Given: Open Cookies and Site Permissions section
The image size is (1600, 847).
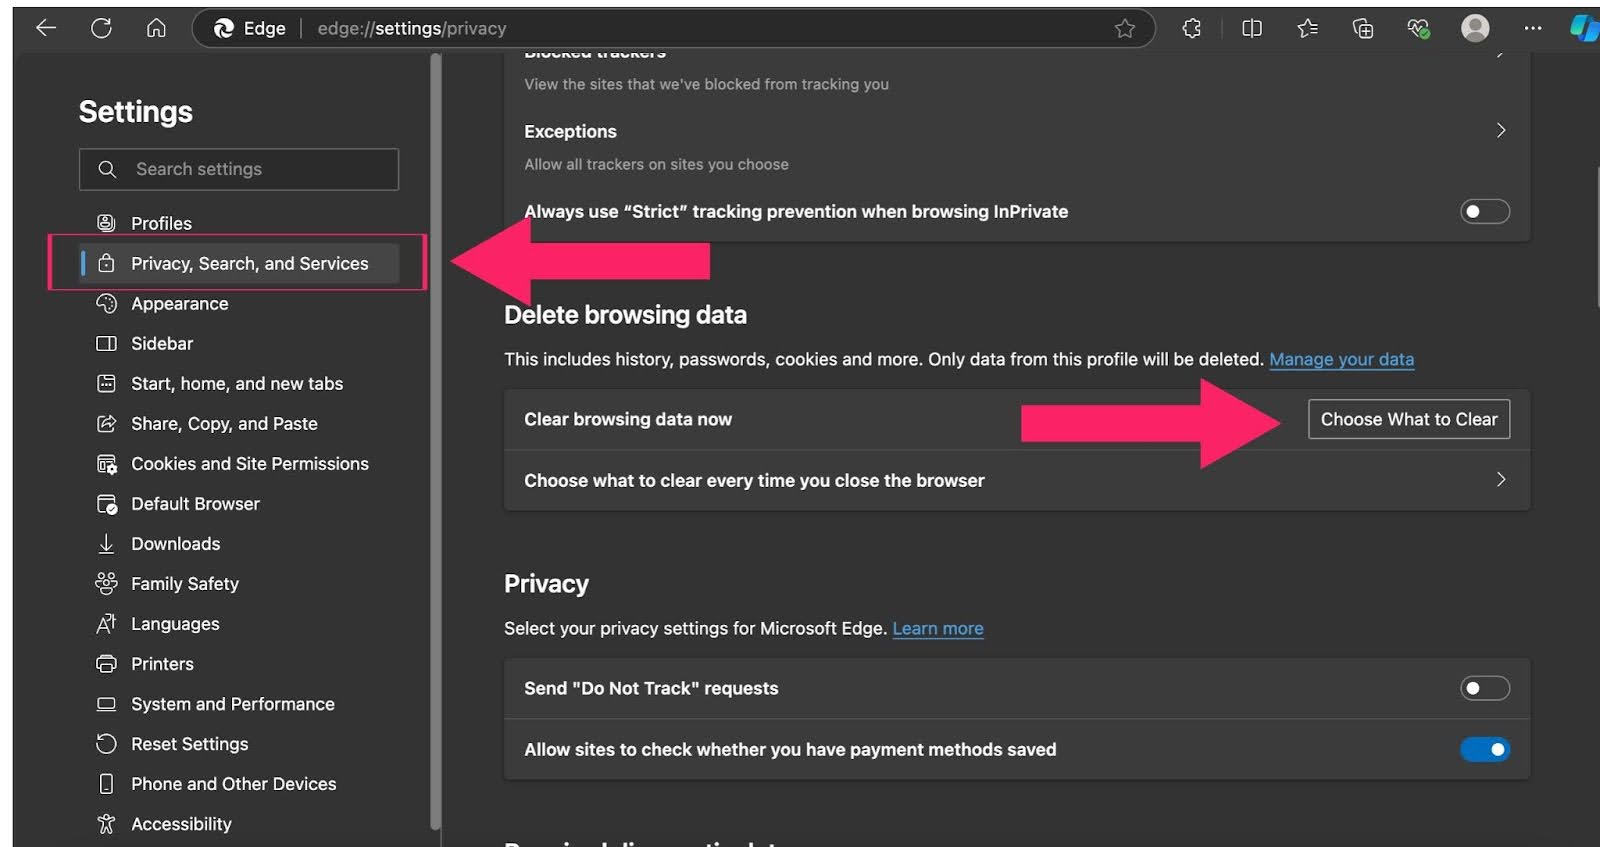Looking at the screenshot, I should pyautogui.click(x=249, y=464).
